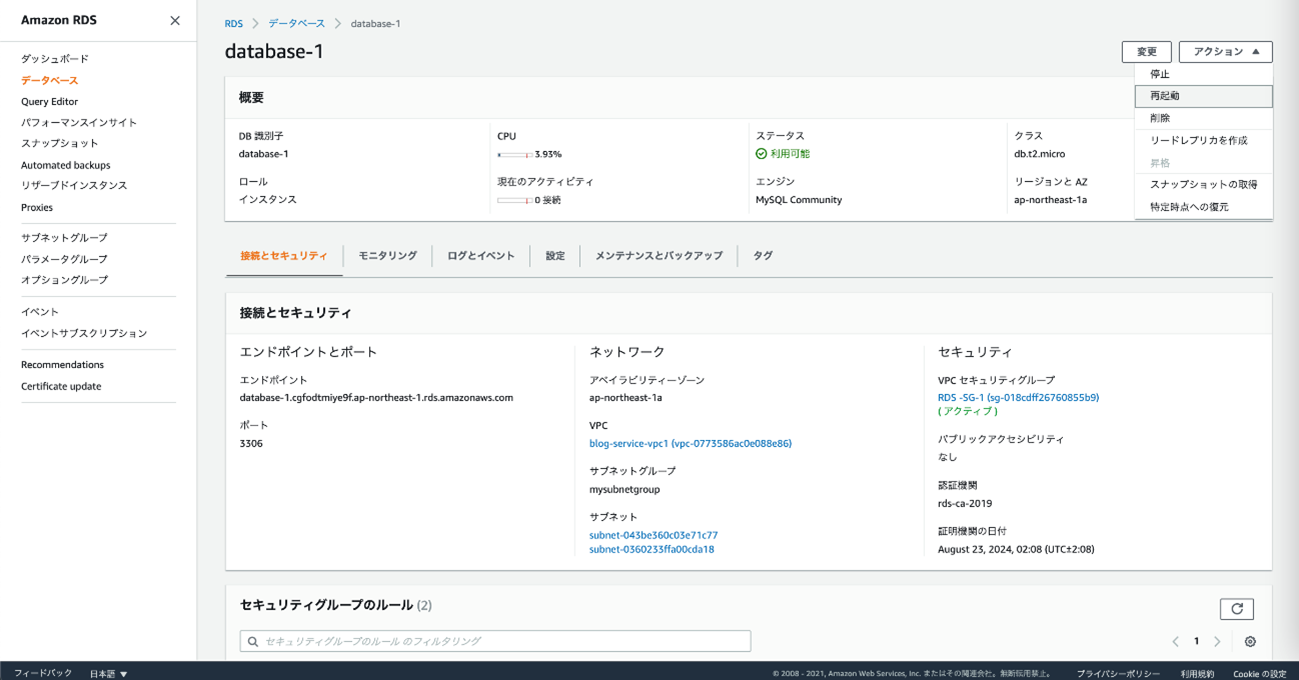The width and height of the screenshot is (1299, 680).
Task: Switch to the モニタリング tab
Action: pyautogui.click(x=387, y=256)
